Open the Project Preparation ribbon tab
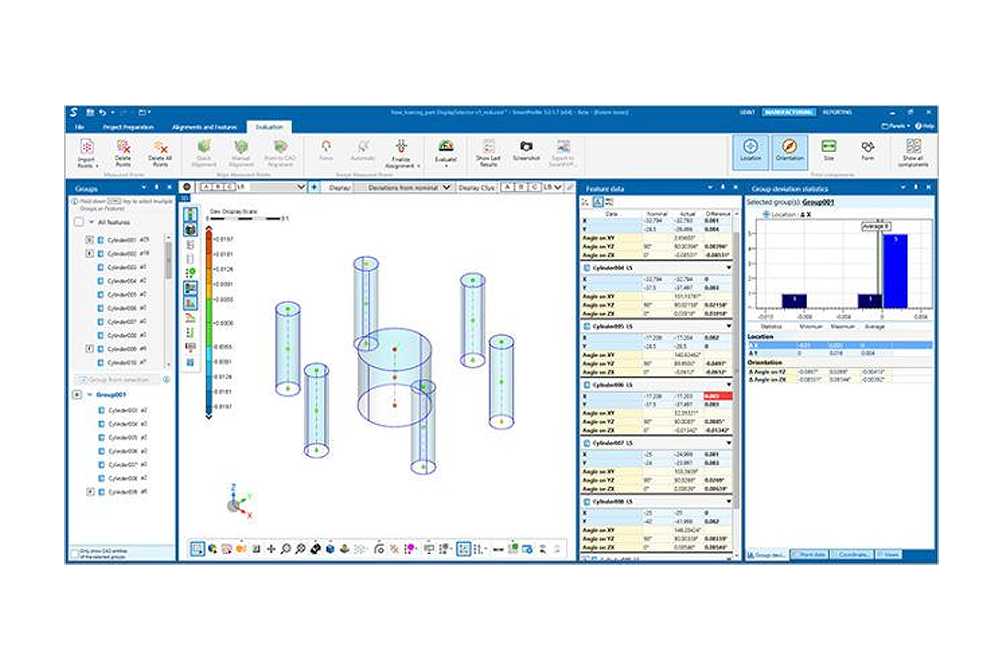Image resolution: width=1000 pixels, height=667 pixels. pyautogui.click(x=124, y=127)
